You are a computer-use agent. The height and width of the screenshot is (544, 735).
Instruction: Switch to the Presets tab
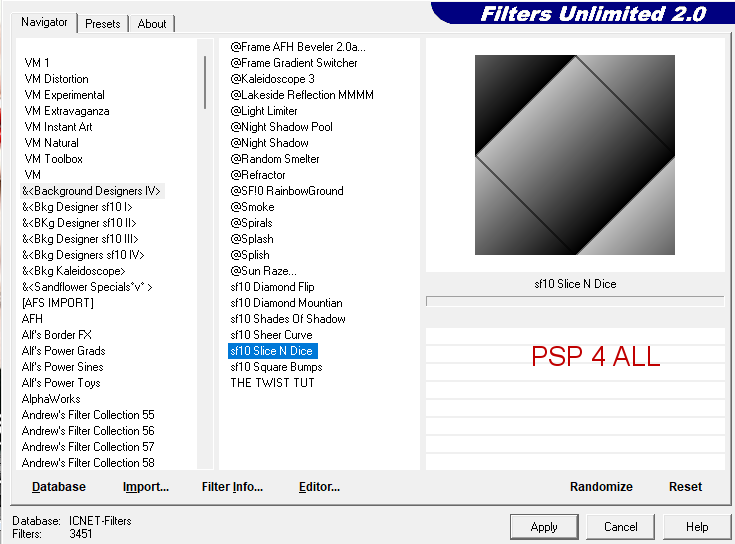point(102,24)
